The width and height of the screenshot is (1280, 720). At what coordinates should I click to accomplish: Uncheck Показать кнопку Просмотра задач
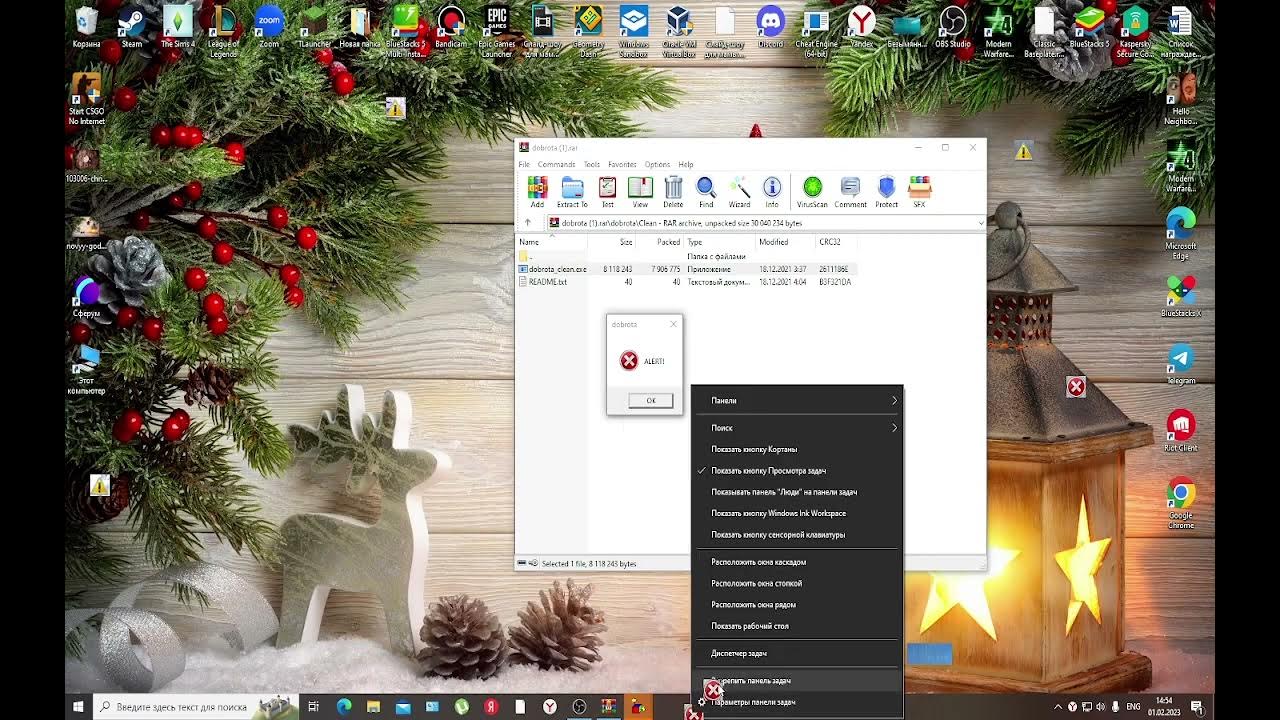[x=797, y=470]
